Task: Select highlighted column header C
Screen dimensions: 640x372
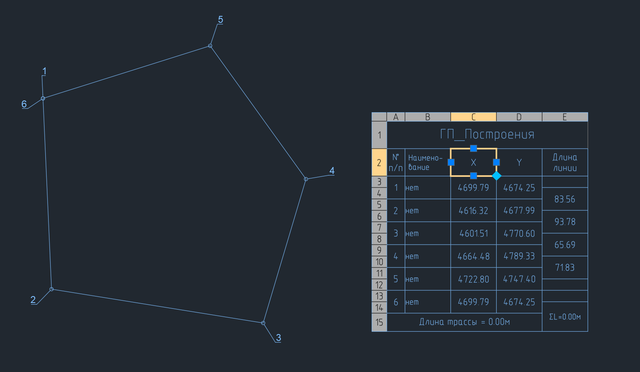Action: coord(473,117)
